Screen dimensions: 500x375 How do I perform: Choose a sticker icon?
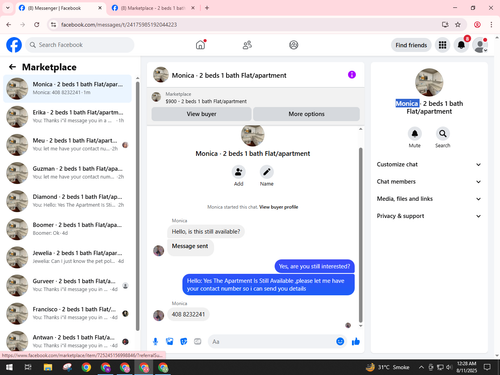coord(184,341)
